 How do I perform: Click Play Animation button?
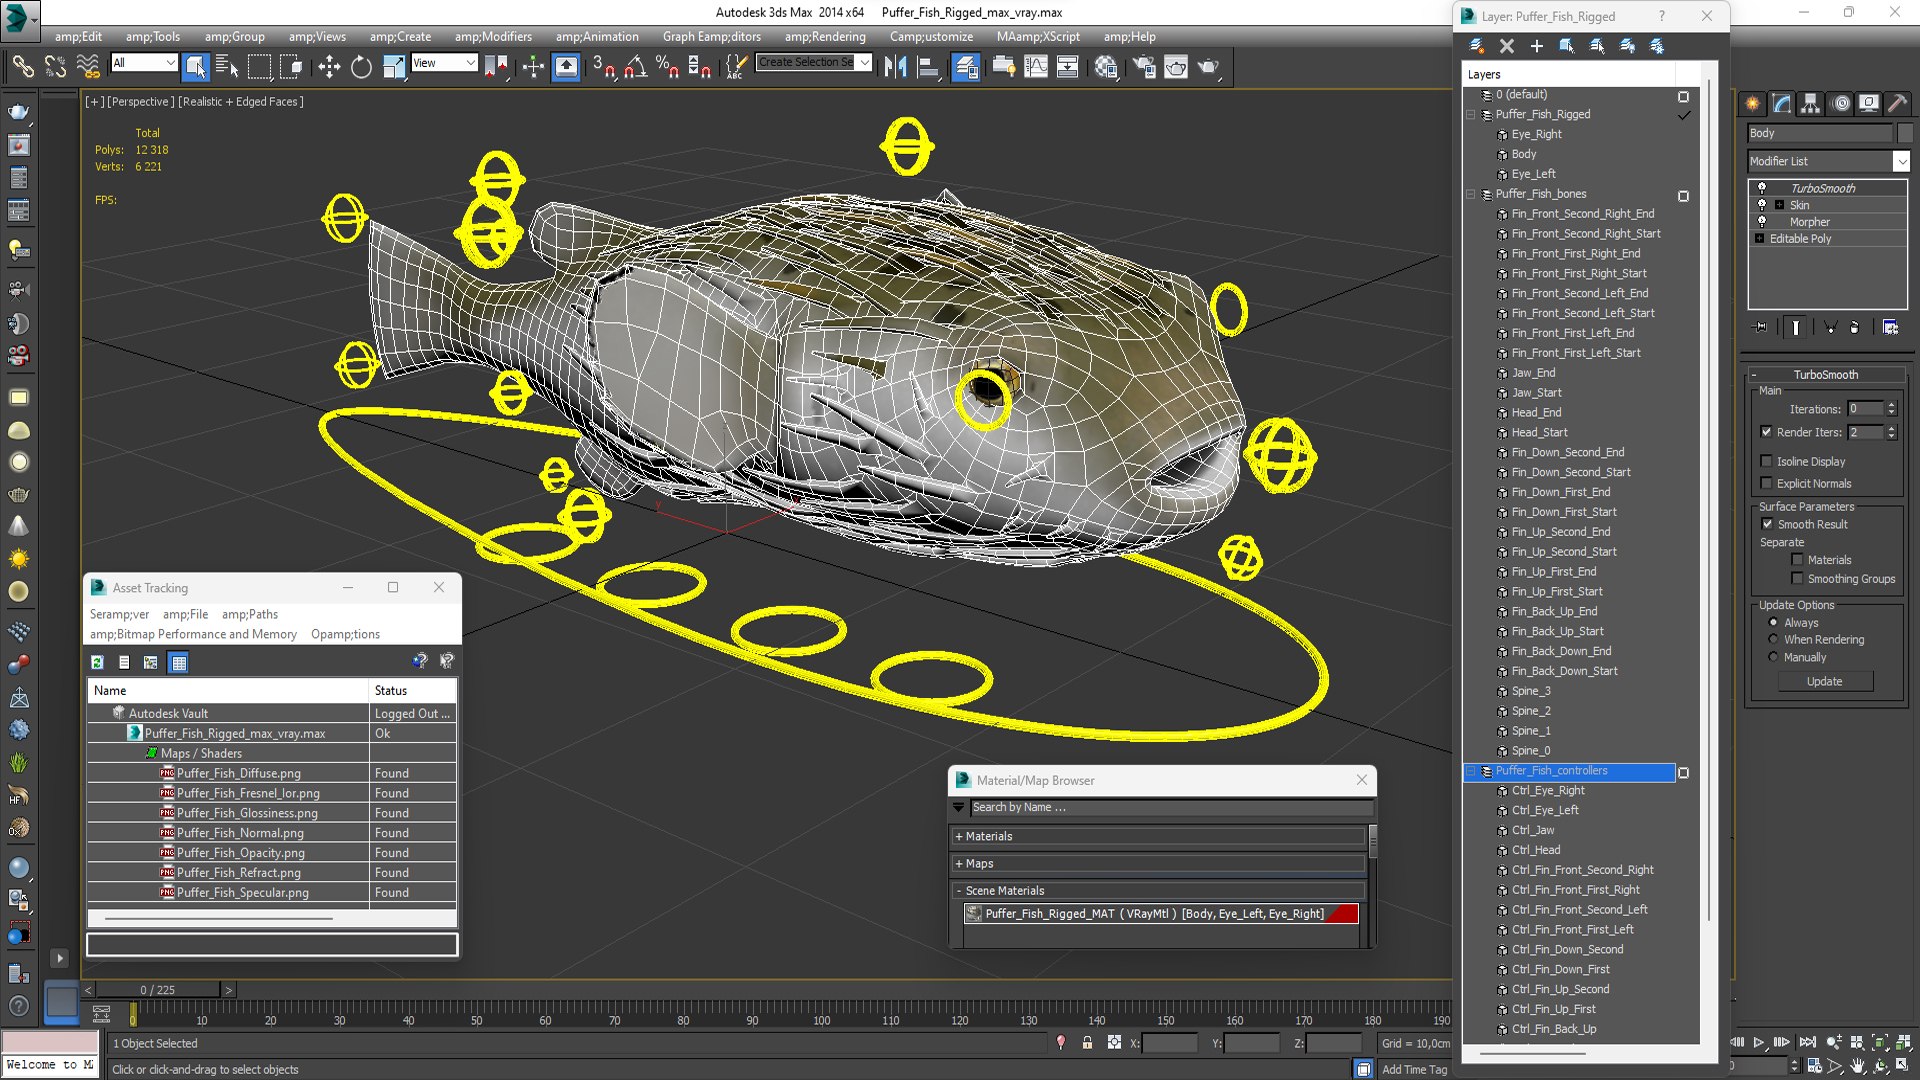coord(1759,1042)
